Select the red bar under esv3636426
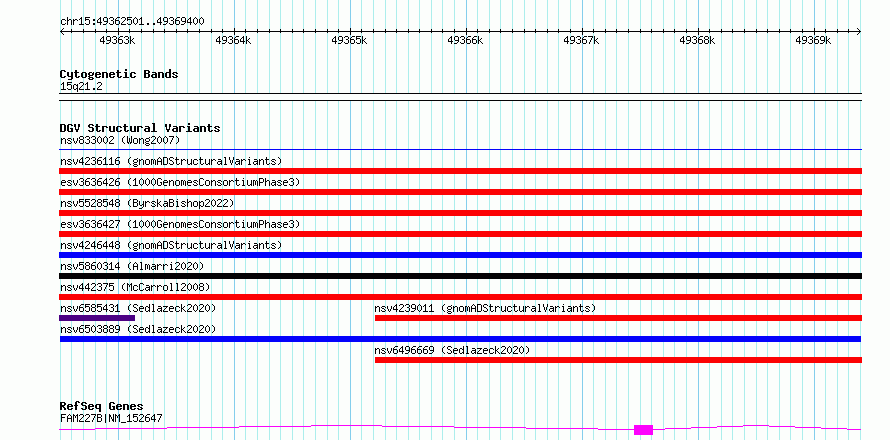890x440 pixels. pos(460,192)
